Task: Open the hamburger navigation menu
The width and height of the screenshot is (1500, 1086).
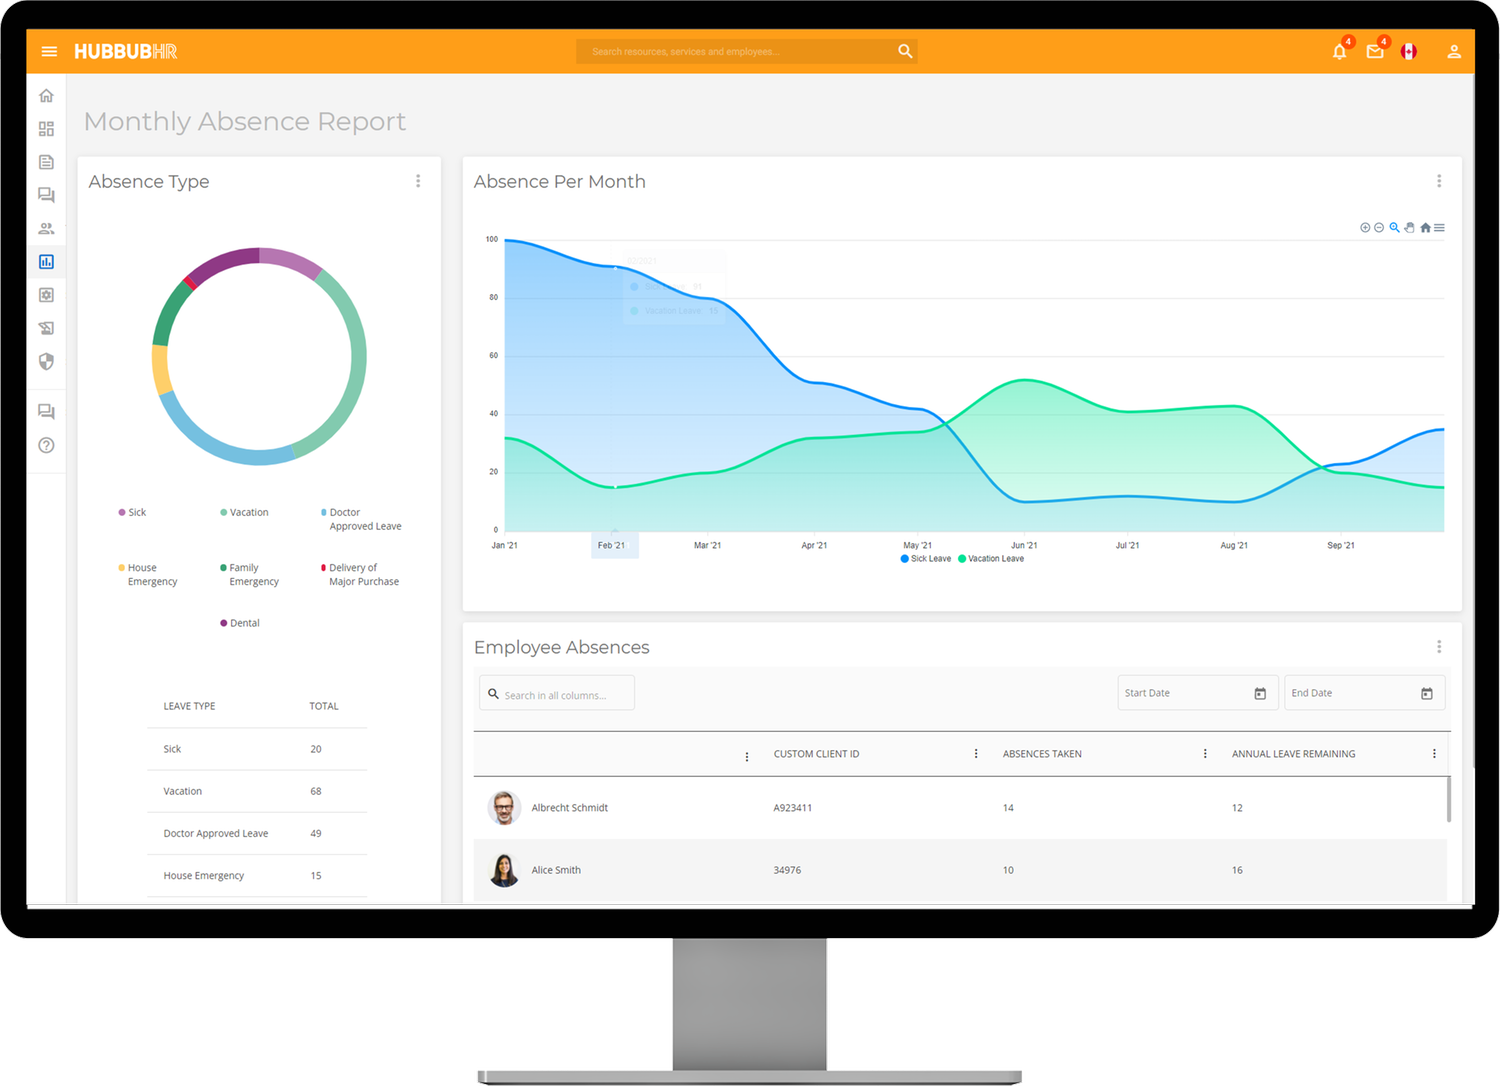Action: pyautogui.click(x=49, y=51)
